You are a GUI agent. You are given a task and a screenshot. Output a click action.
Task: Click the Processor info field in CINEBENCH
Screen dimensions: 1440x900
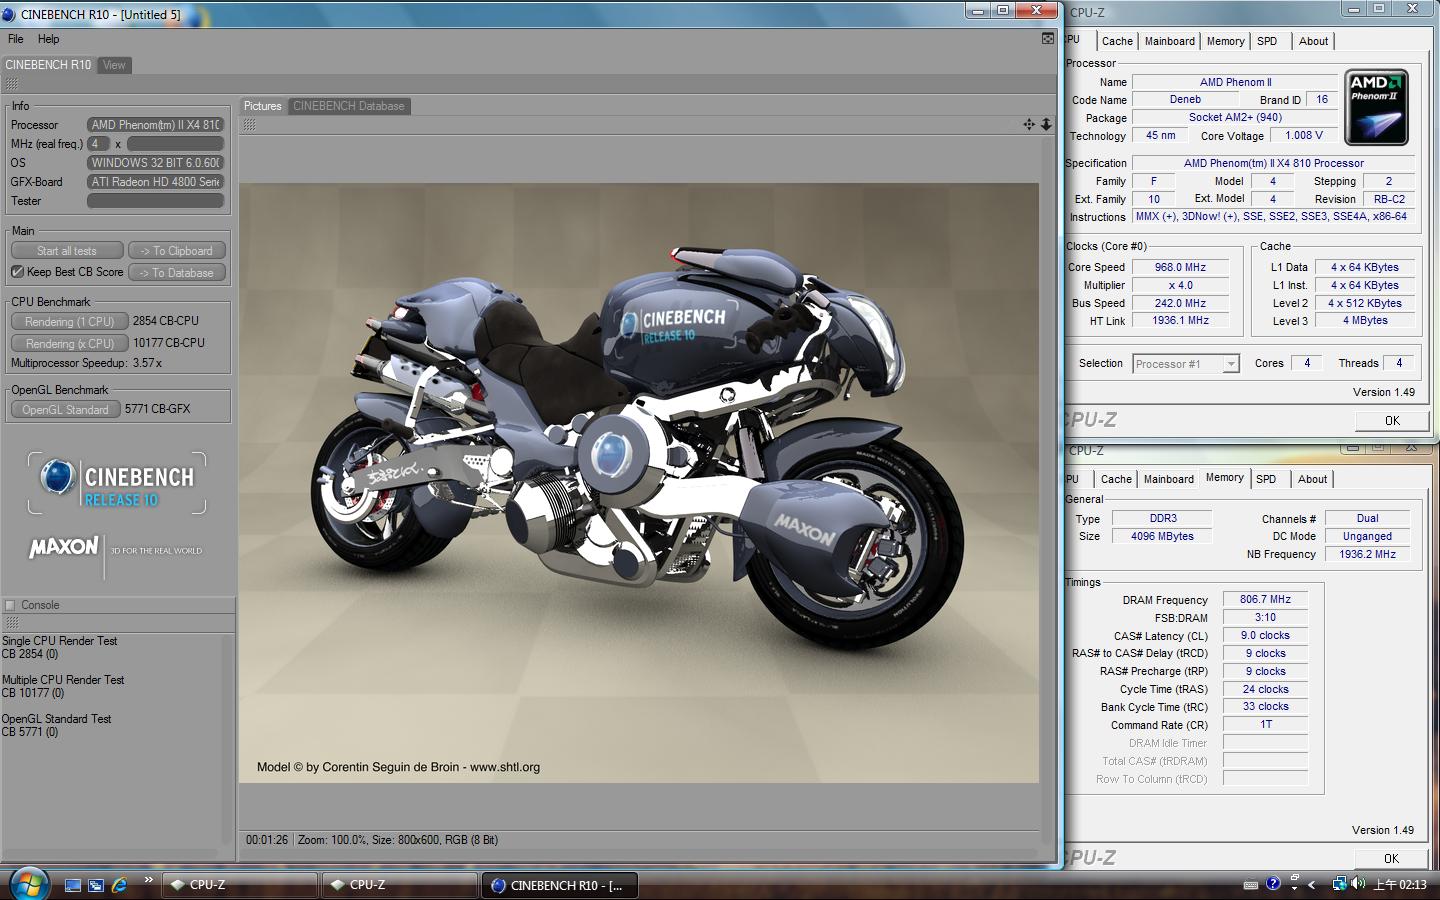point(155,125)
